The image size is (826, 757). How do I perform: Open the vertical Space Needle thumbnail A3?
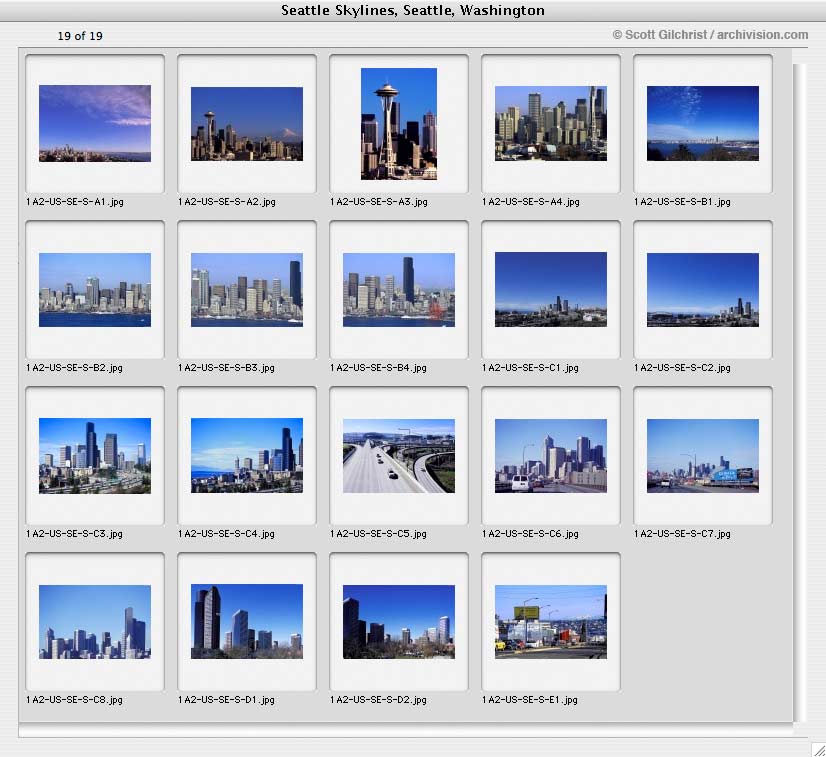[399, 124]
